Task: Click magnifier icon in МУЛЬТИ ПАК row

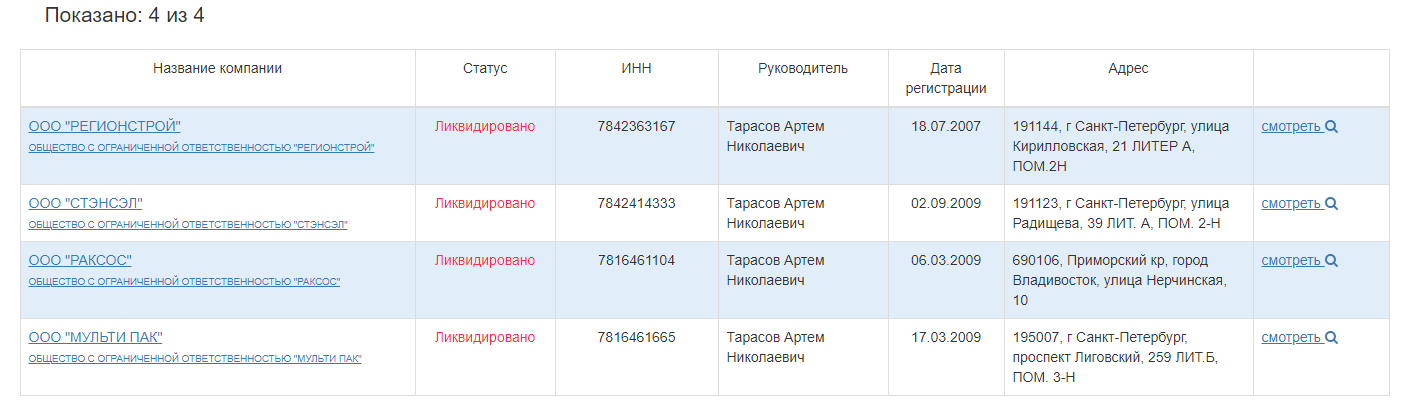Action: click(1331, 338)
